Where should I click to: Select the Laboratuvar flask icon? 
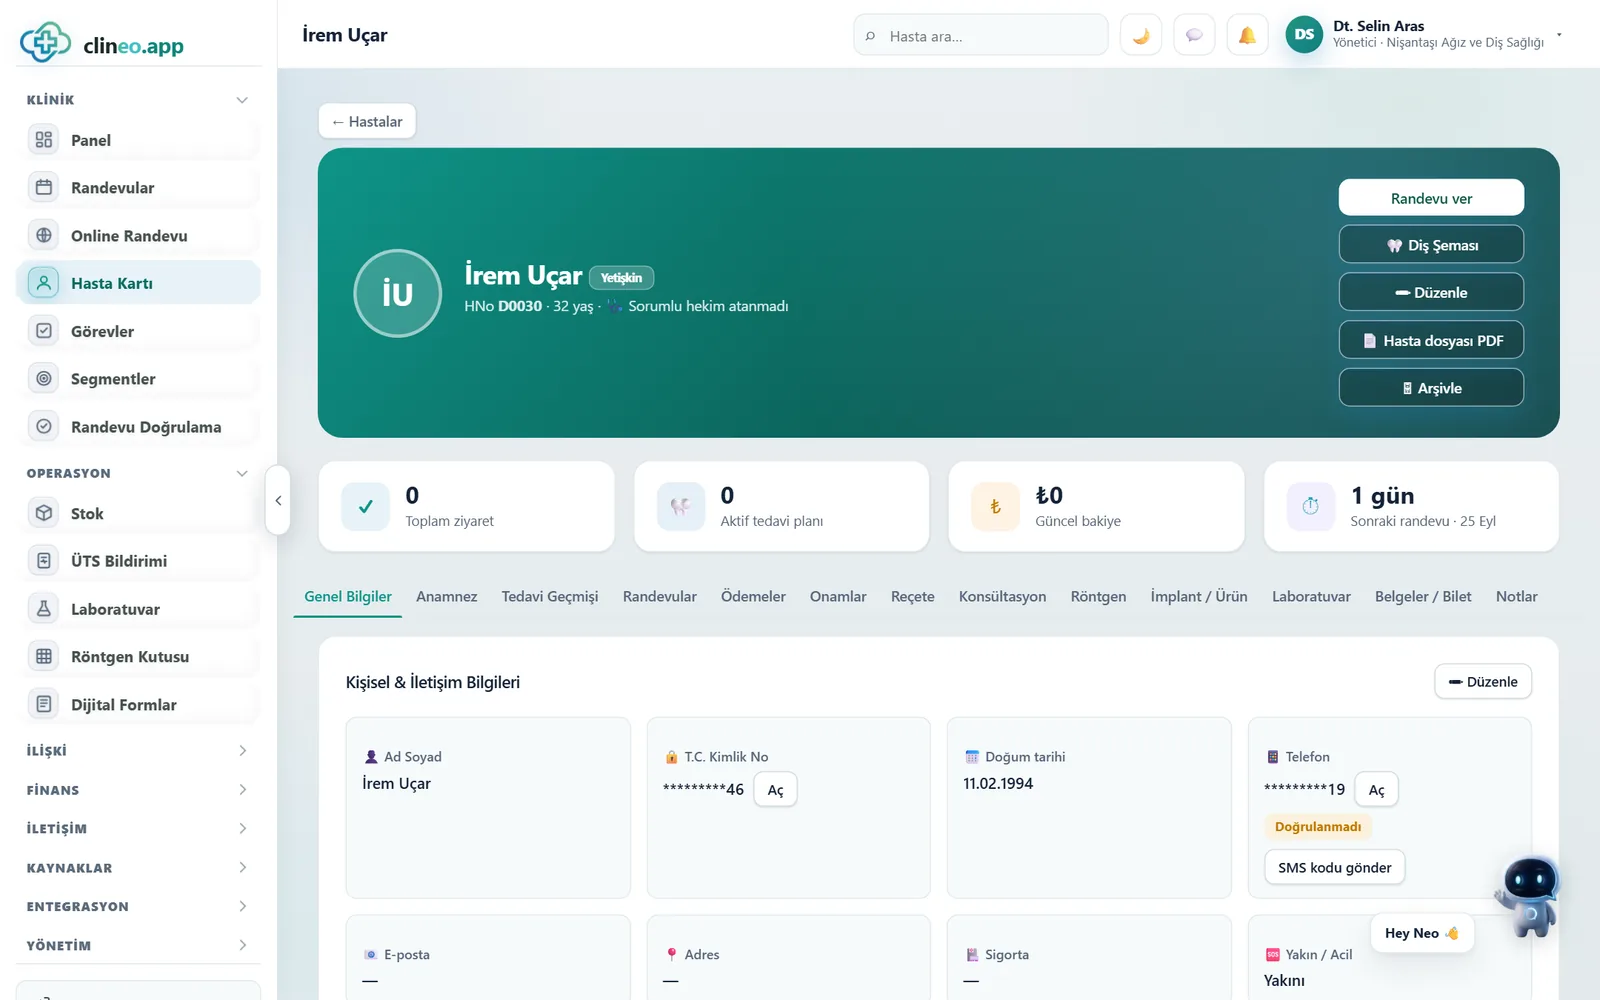44,609
